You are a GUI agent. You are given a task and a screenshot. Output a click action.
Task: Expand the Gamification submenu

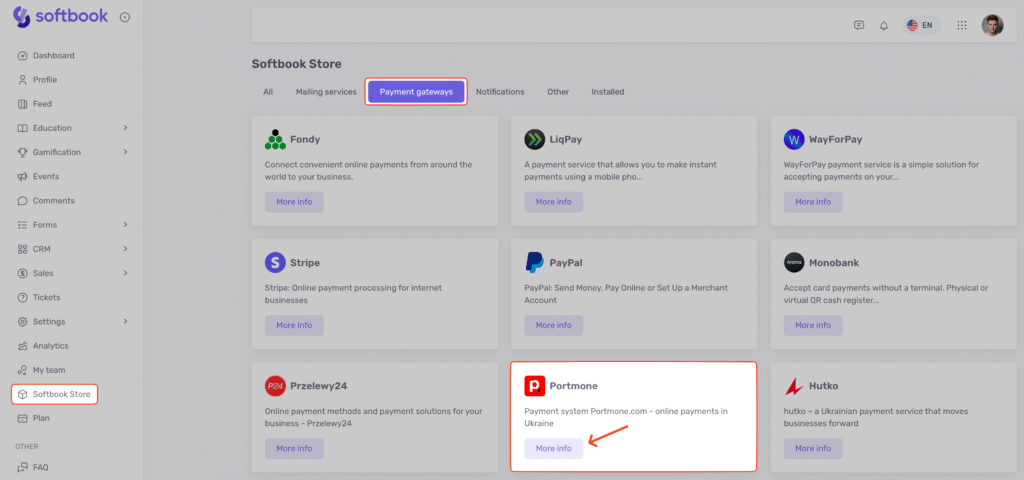[x=125, y=152]
